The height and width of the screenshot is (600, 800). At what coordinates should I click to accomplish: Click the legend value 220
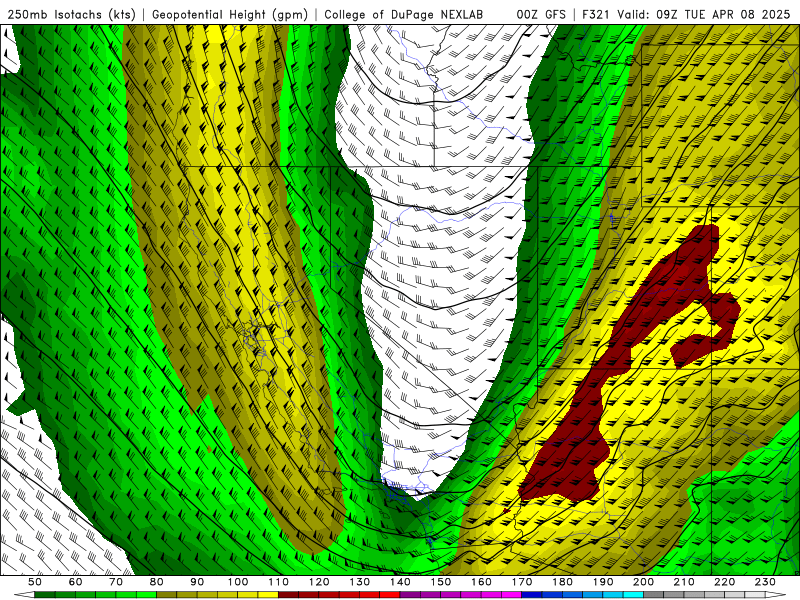(724, 582)
